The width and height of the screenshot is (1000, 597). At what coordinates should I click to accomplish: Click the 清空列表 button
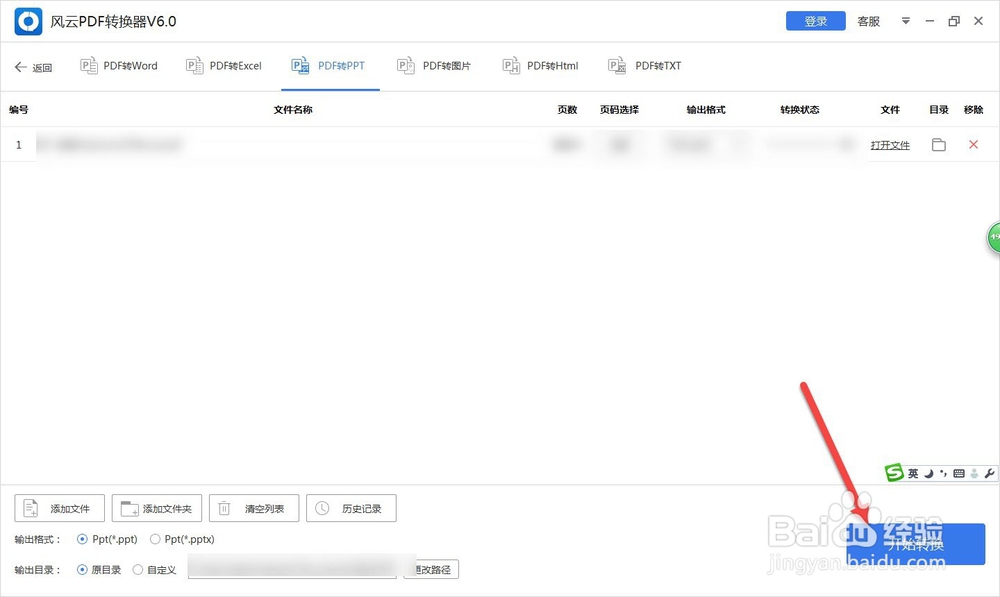click(x=254, y=508)
